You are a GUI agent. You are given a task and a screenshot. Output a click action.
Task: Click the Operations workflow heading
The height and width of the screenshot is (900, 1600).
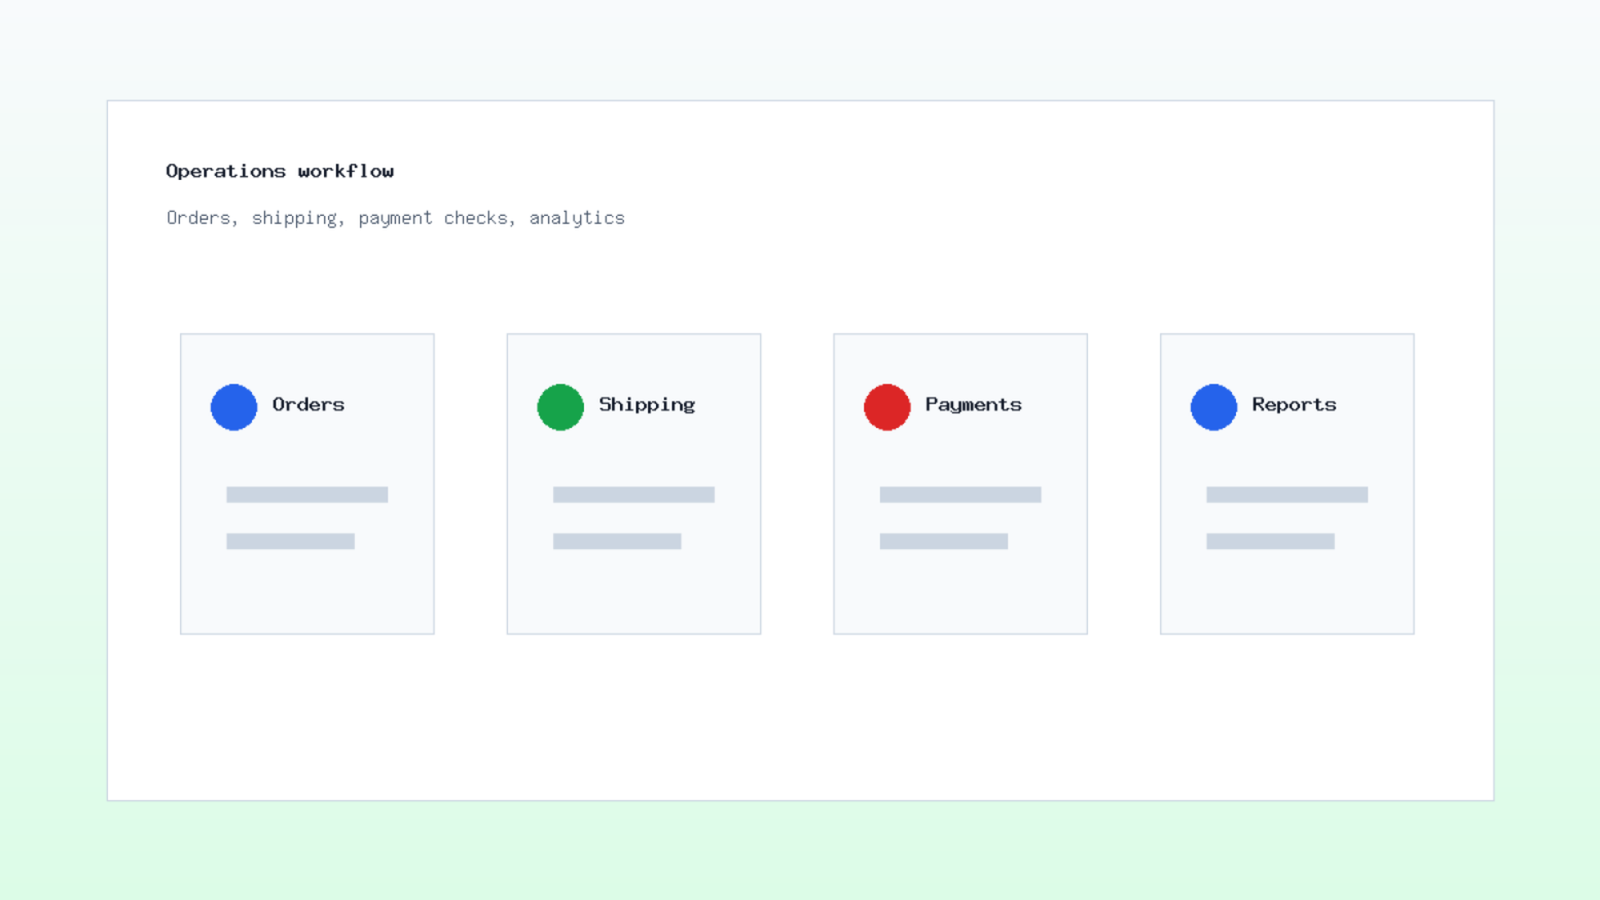click(280, 171)
